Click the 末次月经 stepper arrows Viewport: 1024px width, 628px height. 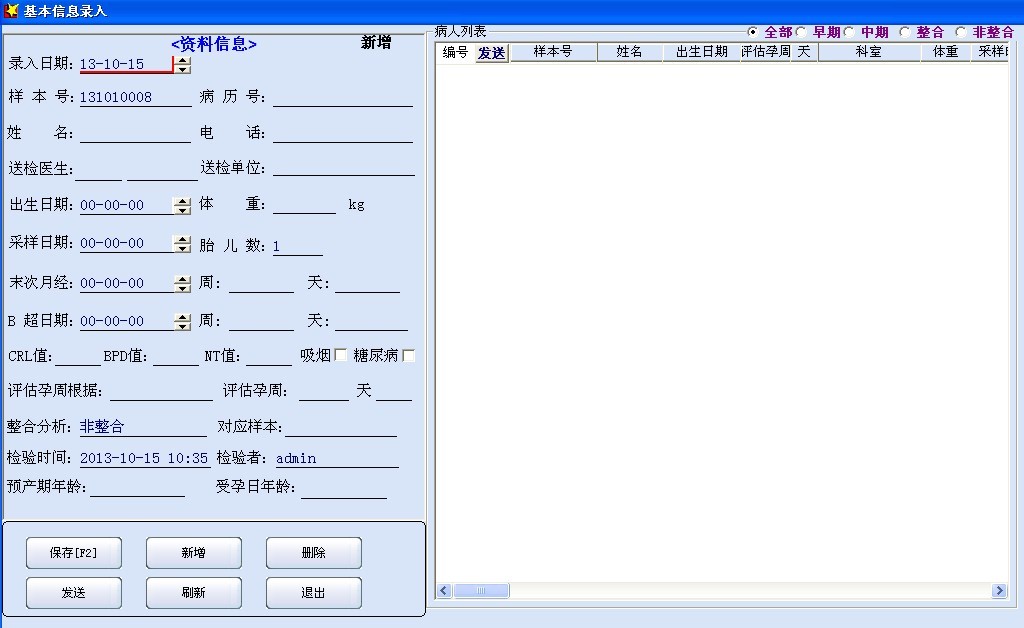pyautogui.click(x=183, y=284)
